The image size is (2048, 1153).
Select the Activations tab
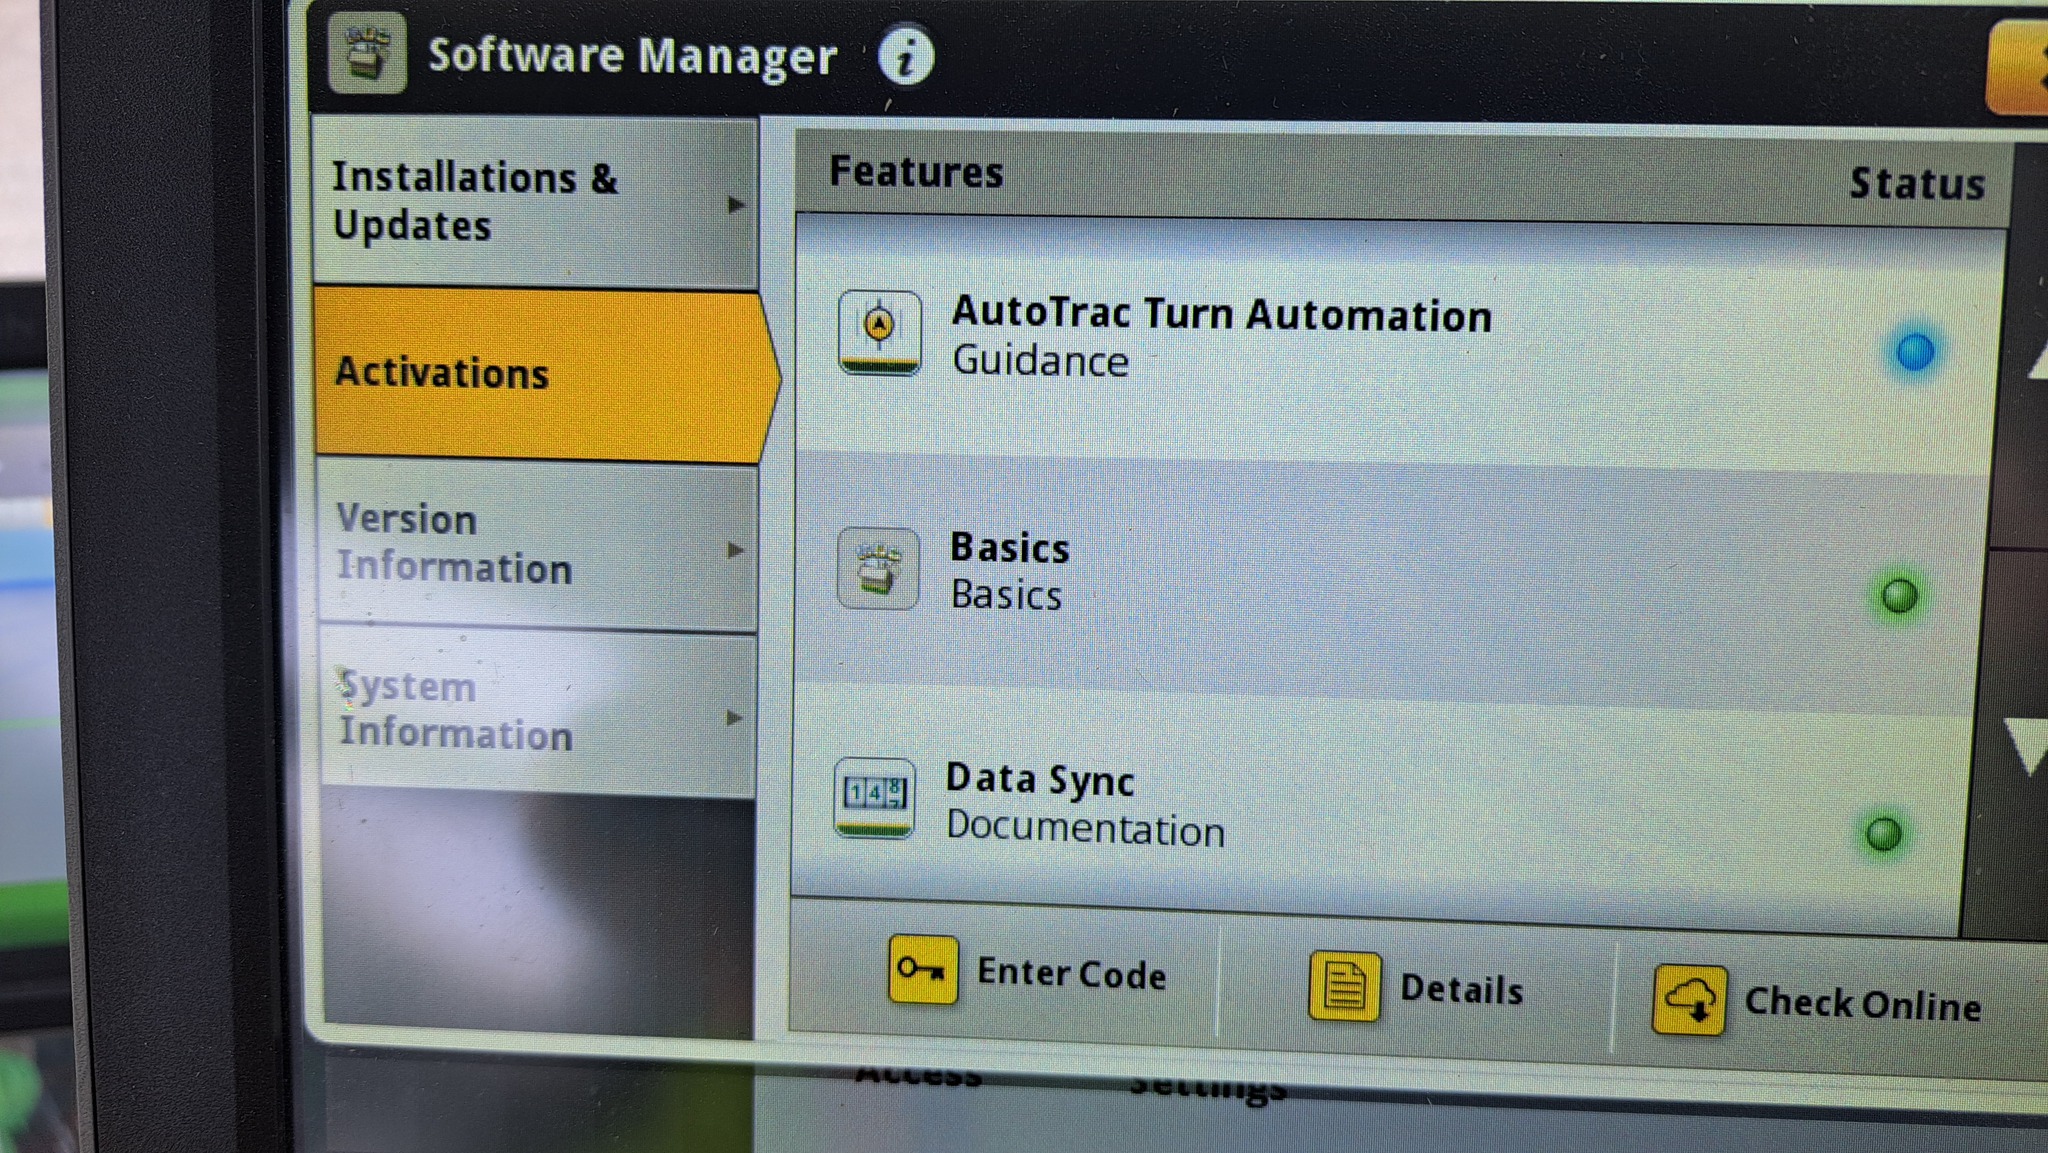tap(545, 374)
